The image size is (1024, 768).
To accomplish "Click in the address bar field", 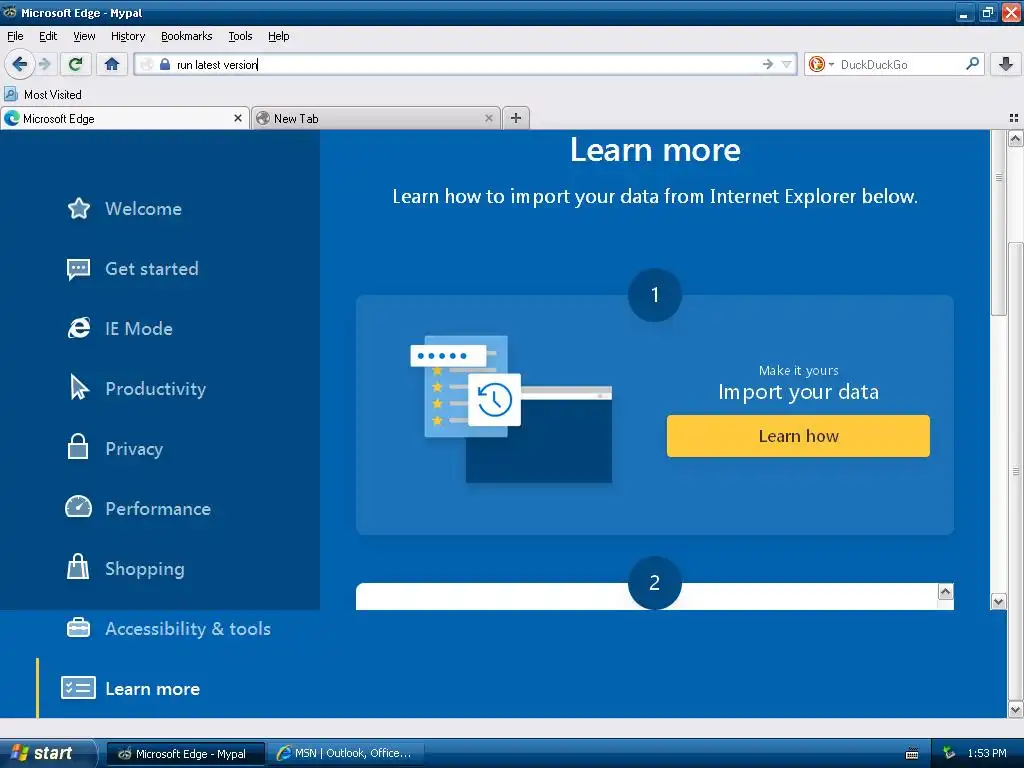I will pyautogui.click(x=464, y=64).
